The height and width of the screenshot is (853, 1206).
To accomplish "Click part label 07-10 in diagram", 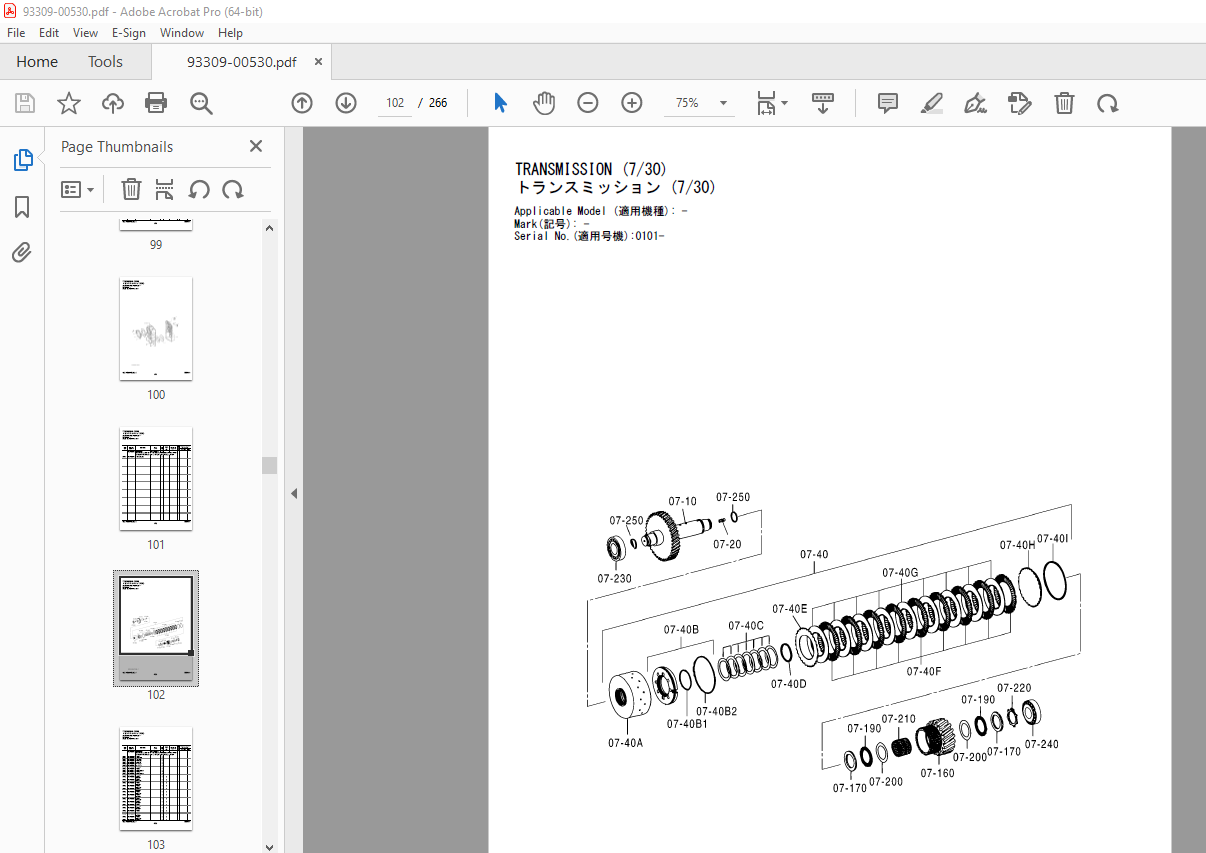I will 683,502.
